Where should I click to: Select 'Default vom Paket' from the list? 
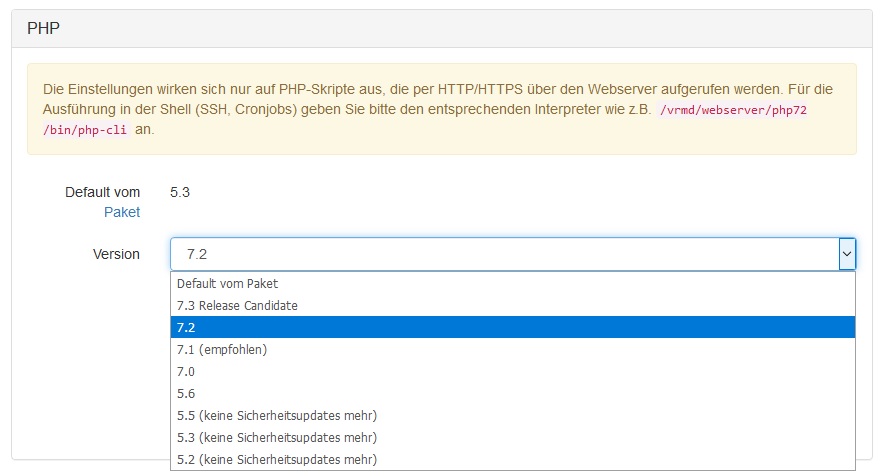click(x=227, y=283)
